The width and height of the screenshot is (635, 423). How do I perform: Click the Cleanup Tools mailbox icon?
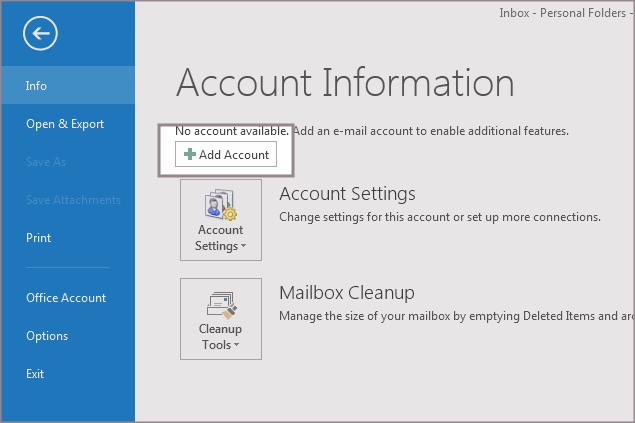pos(220,304)
